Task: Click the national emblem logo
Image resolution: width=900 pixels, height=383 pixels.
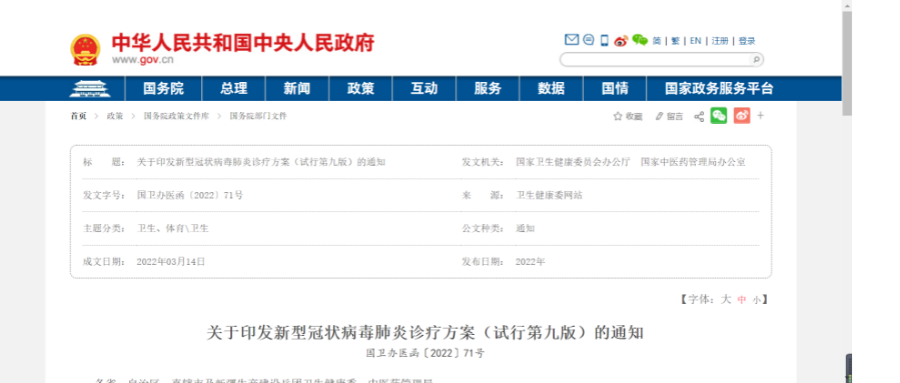Action: 85,50
